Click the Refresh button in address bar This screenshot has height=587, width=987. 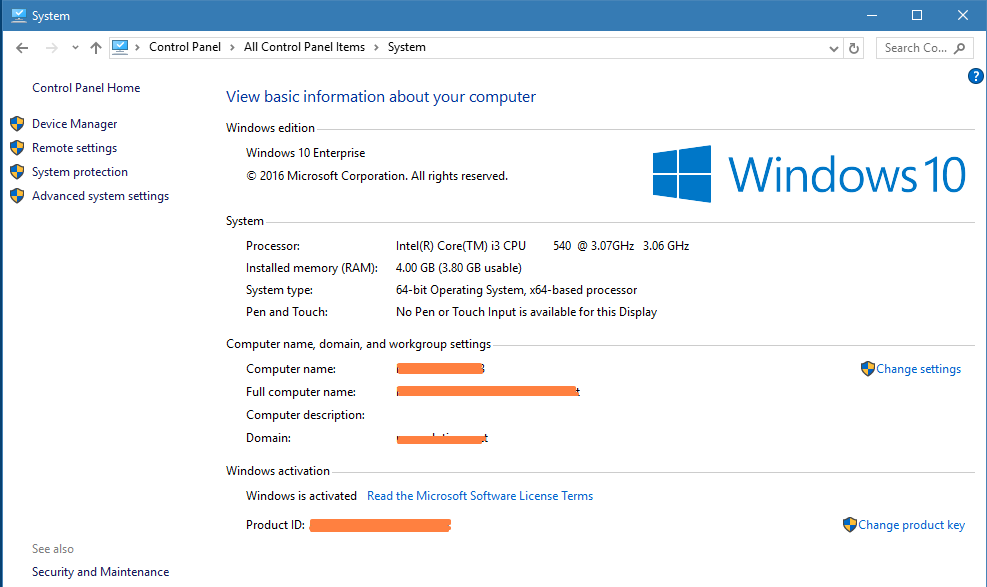pos(854,47)
